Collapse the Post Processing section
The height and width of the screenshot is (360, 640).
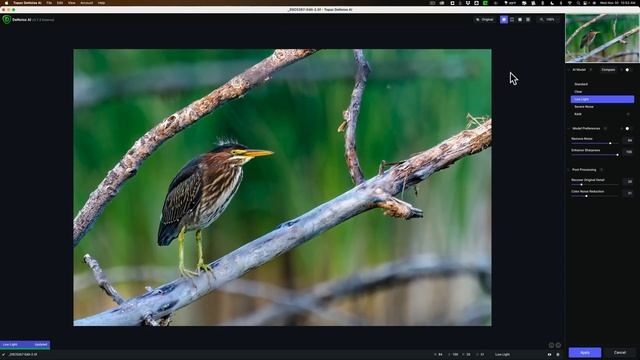click(x=569, y=170)
